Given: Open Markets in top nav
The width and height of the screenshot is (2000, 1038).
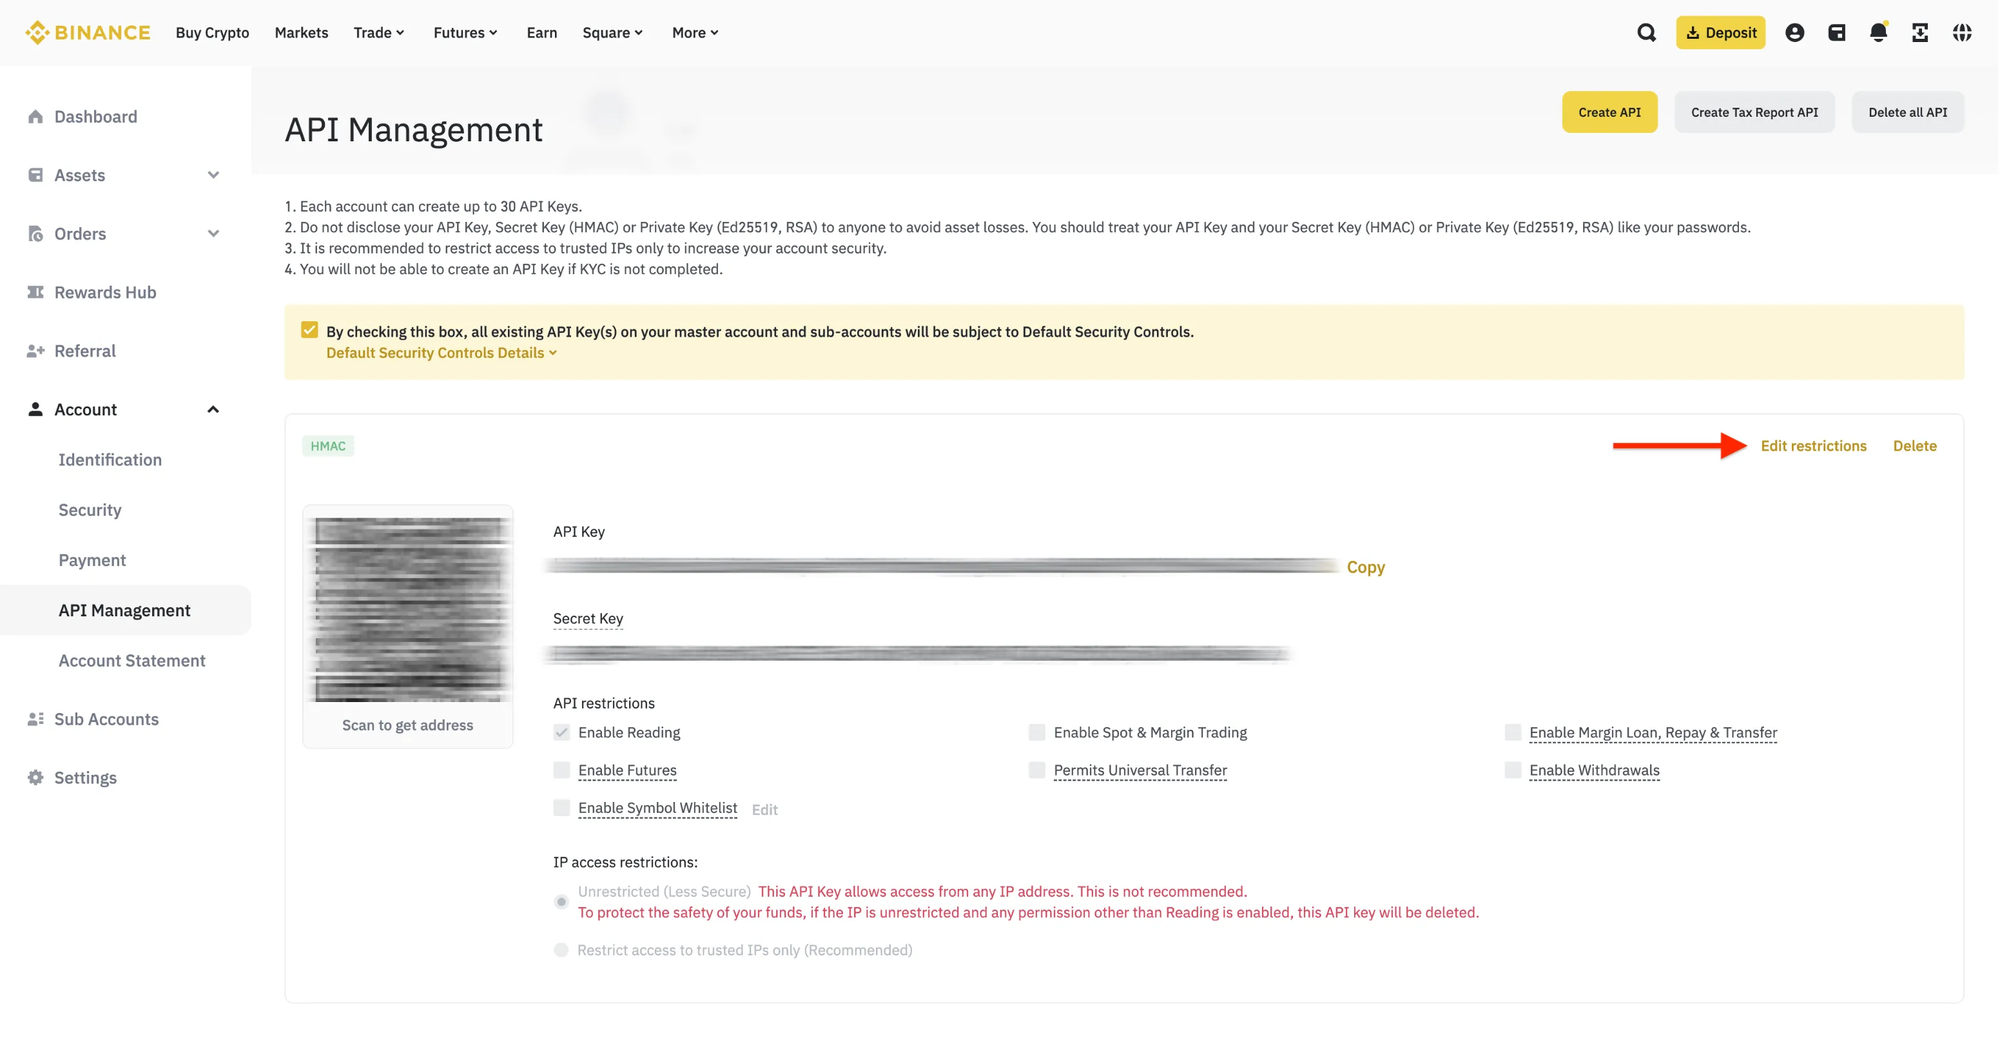Looking at the screenshot, I should coord(301,33).
